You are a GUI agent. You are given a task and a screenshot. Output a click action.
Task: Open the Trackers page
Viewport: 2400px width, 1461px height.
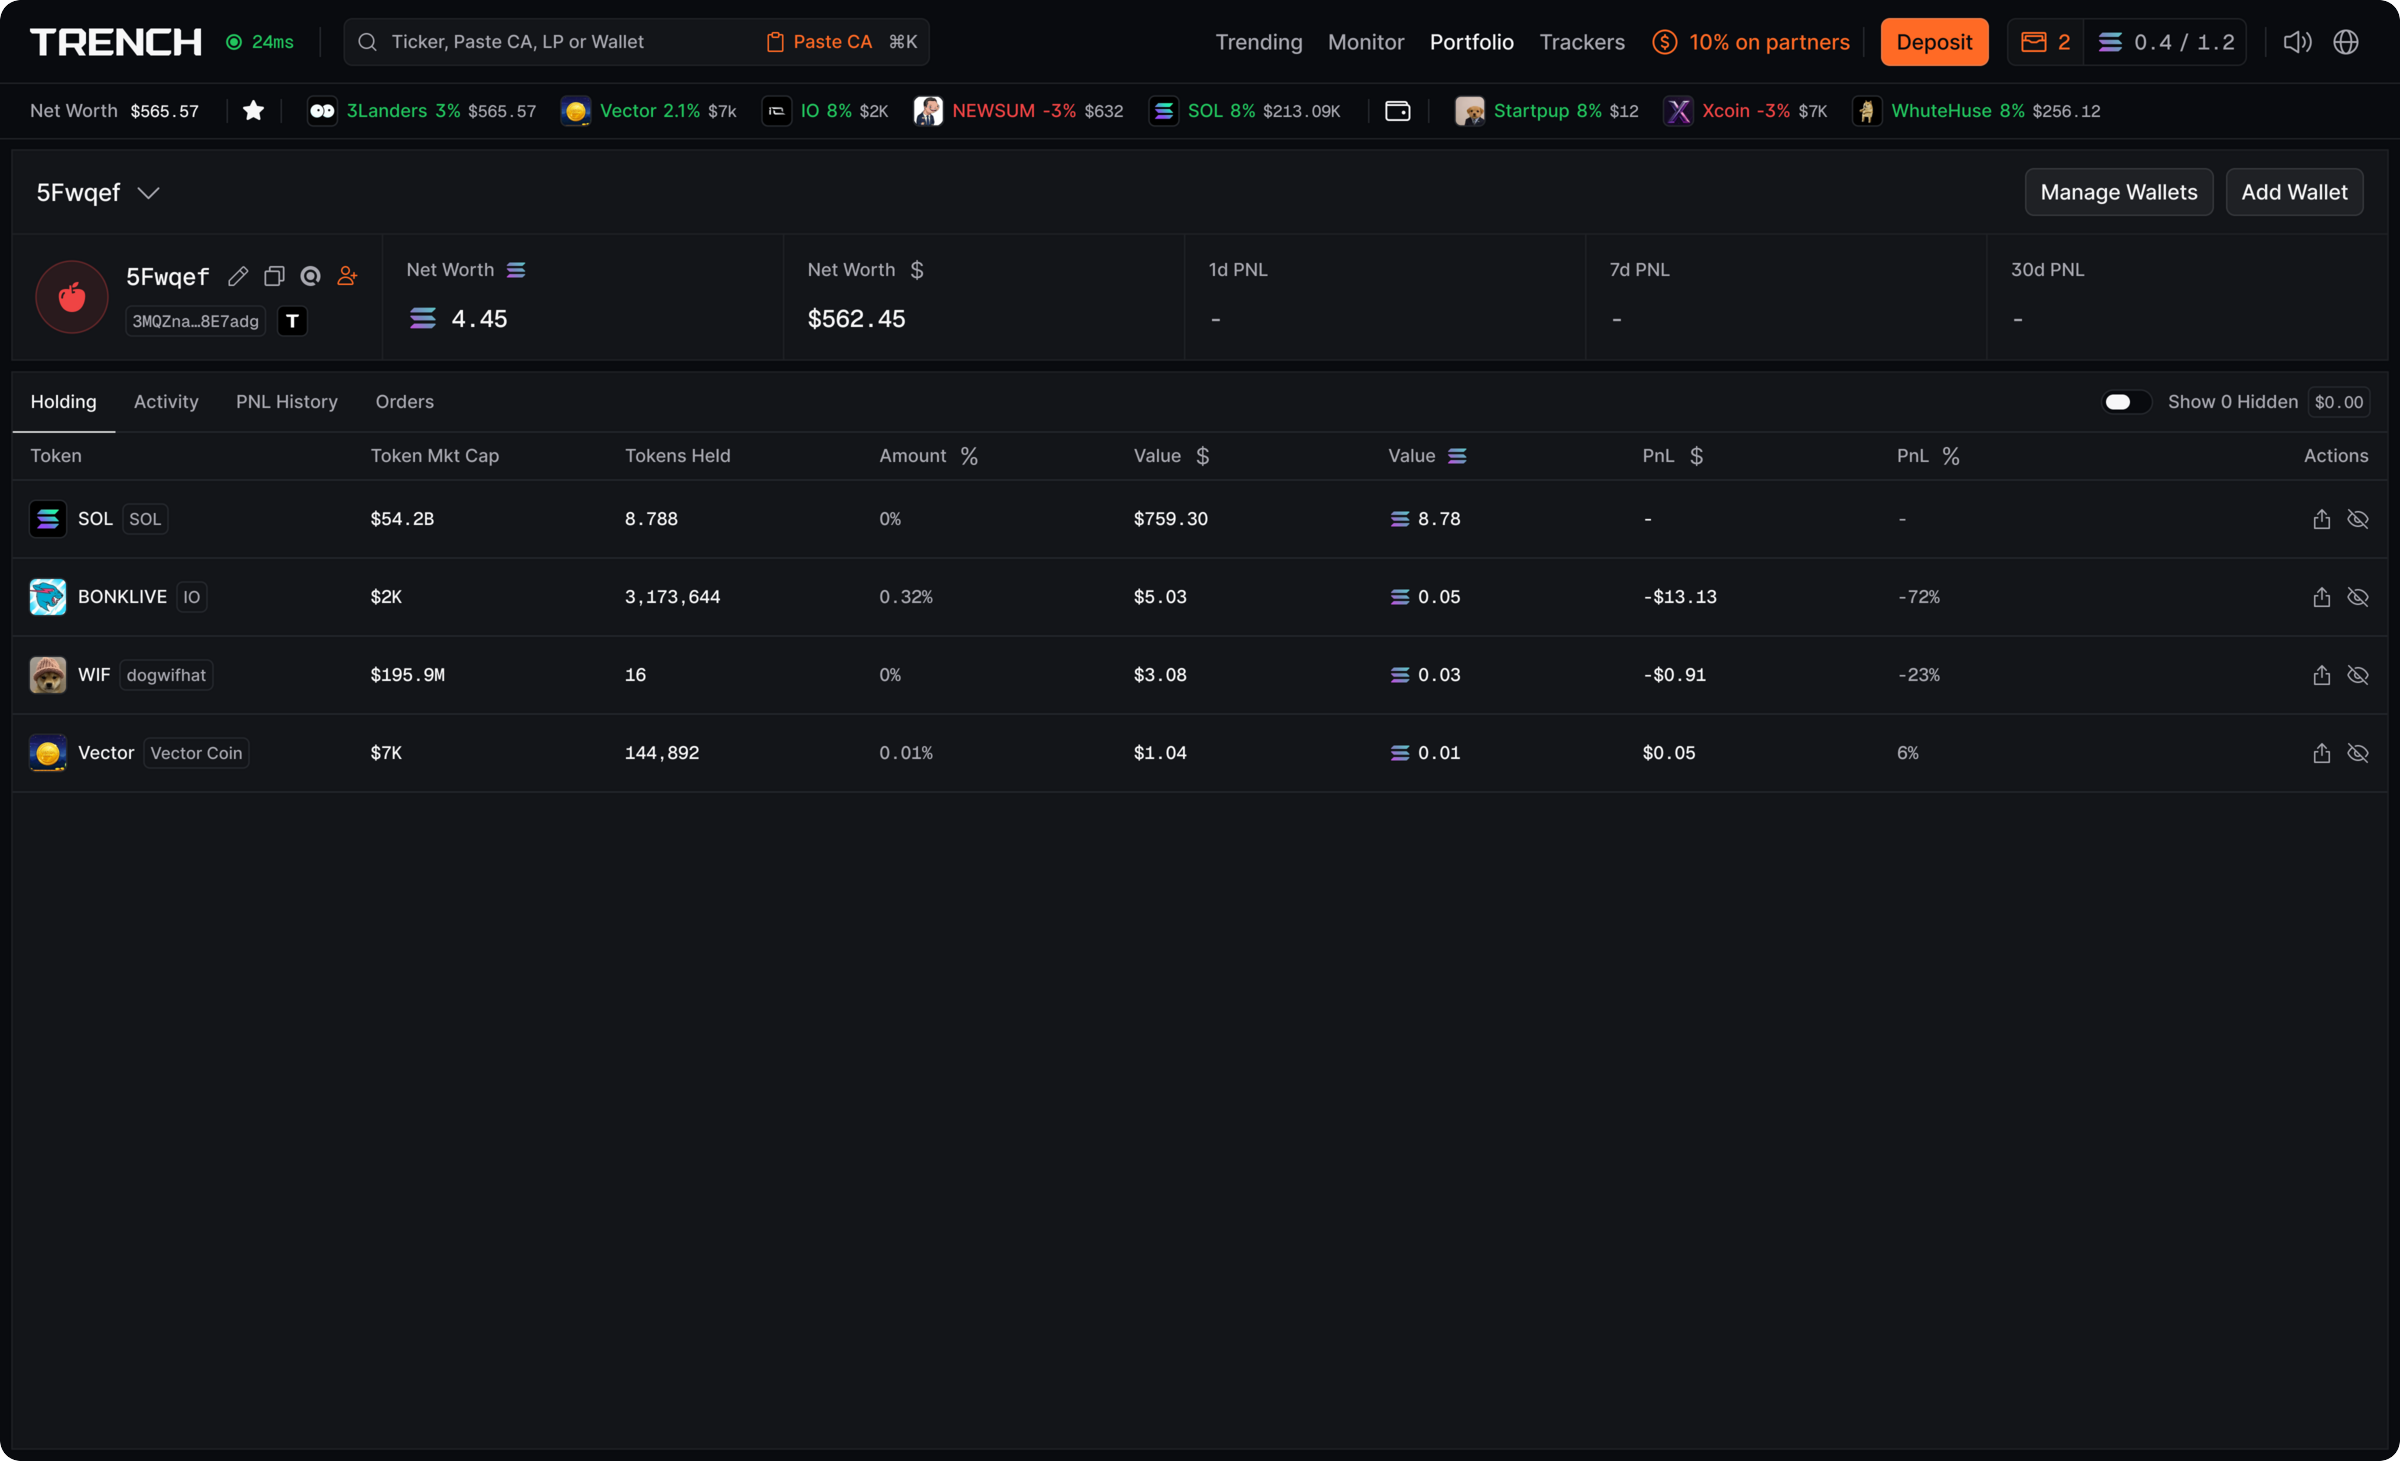[x=1581, y=42]
